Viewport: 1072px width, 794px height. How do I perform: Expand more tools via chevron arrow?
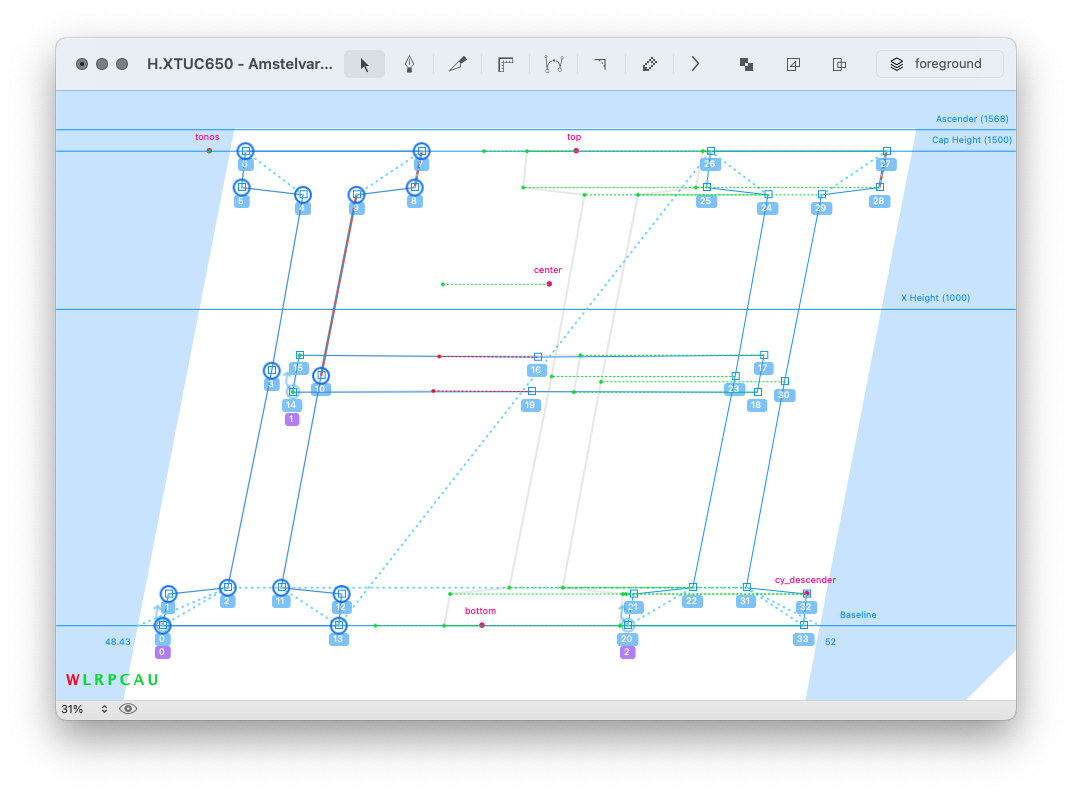pyautogui.click(x=695, y=64)
